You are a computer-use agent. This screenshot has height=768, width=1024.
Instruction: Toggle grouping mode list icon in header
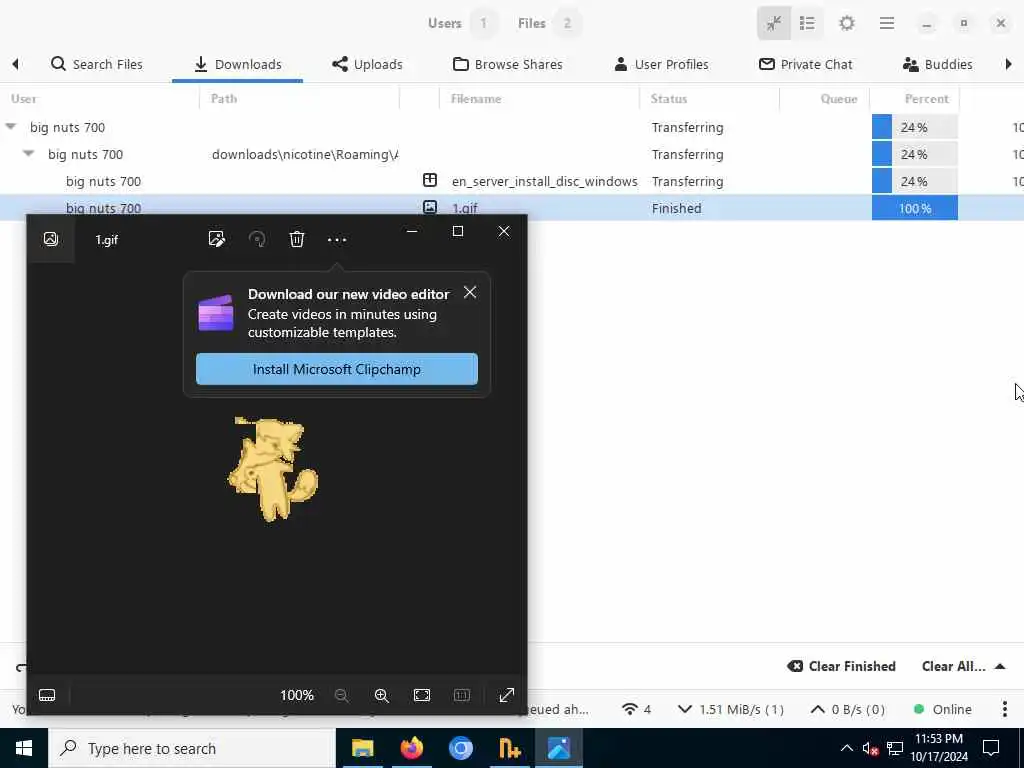coord(807,24)
